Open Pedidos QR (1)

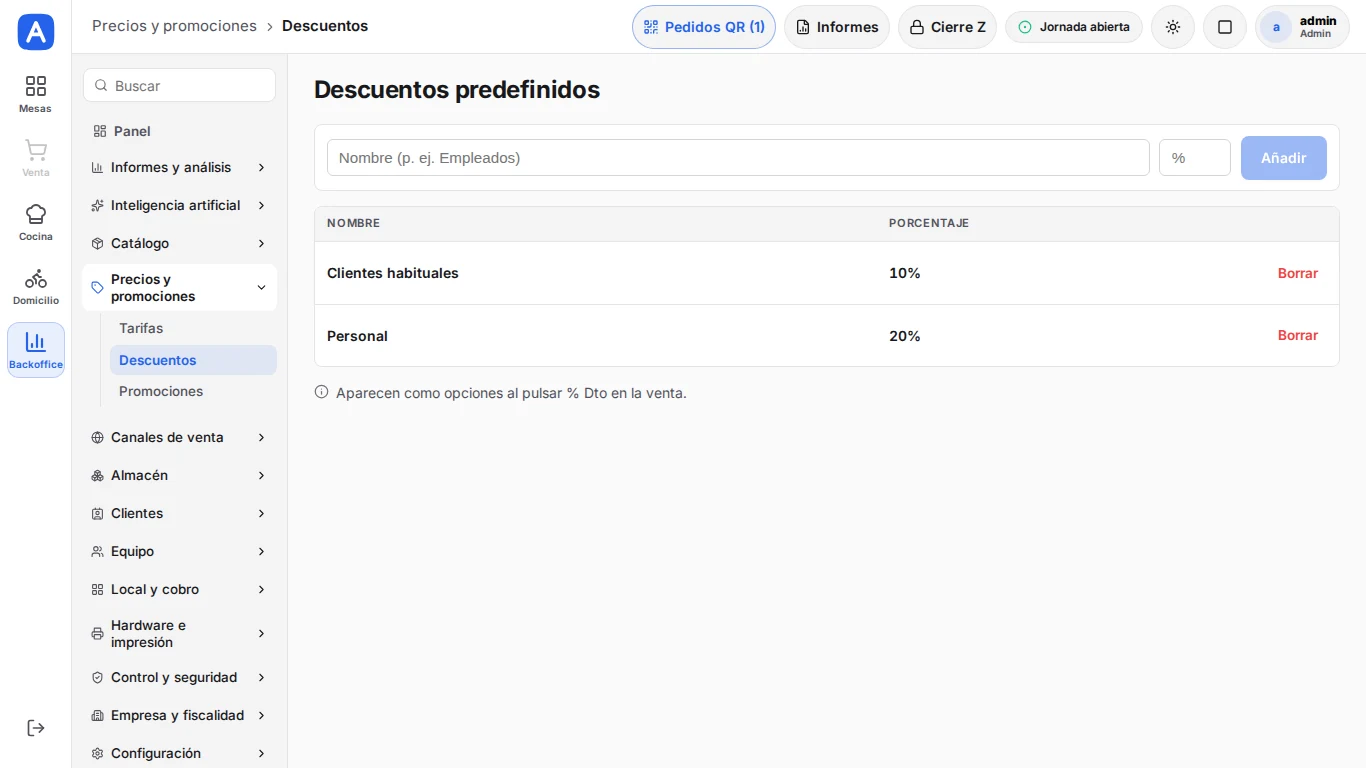tap(704, 27)
